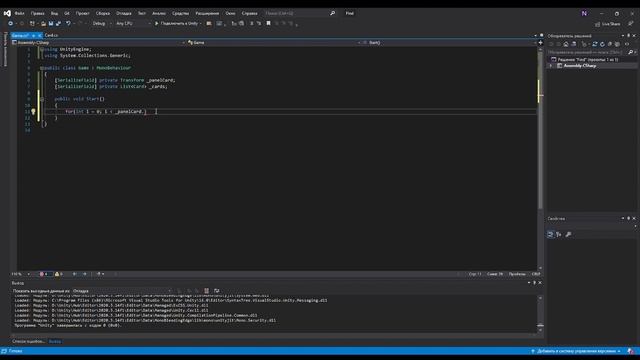The width and height of the screenshot is (640, 360).
Task: Click the Home icon in Solution Explorer
Action: (566, 44)
